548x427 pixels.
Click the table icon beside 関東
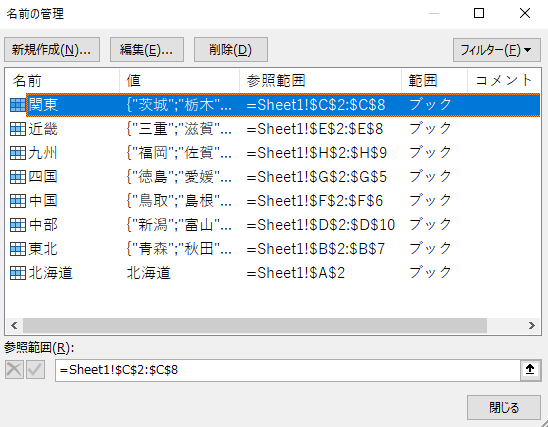click(x=17, y=105)
